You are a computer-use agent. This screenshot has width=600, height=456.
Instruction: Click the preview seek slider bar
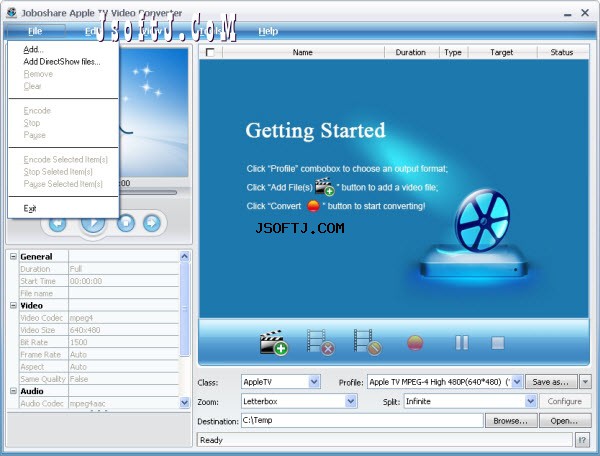coord(147,192)
